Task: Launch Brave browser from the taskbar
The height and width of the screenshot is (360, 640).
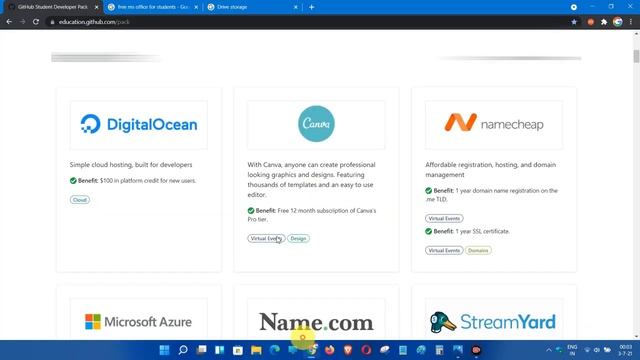Action: click(x=348, y=350)
